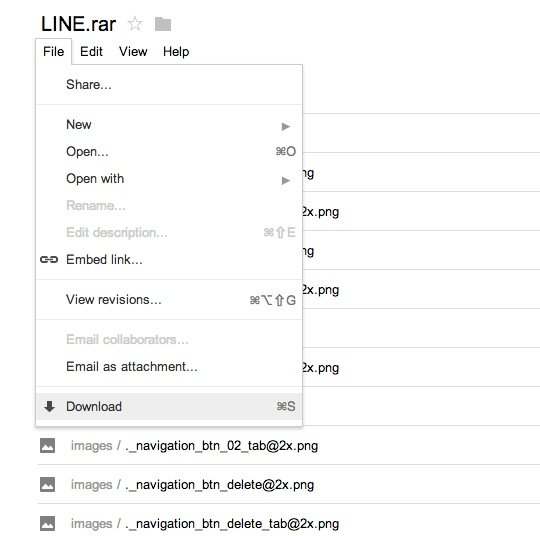Click the folder icon beside LINE.rar title
The width and height of the screenshot is (540, 536).
(x=163, y=24)
